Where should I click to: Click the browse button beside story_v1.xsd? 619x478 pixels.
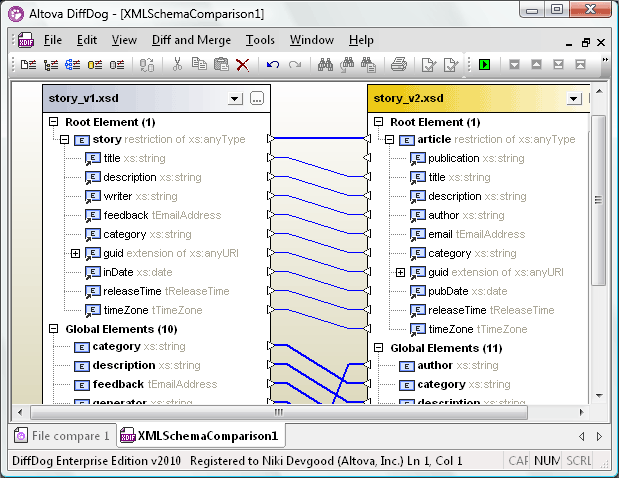tap(257, 98)
